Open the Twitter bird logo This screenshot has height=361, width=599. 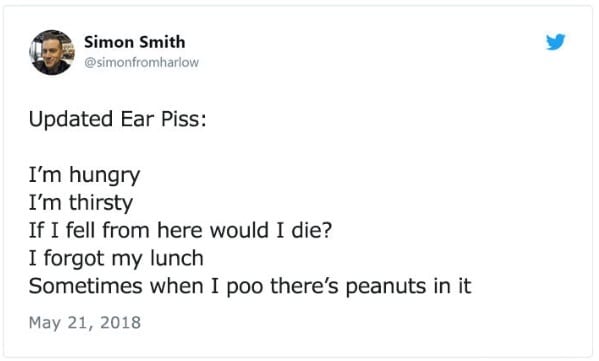(x=555, y=42)
